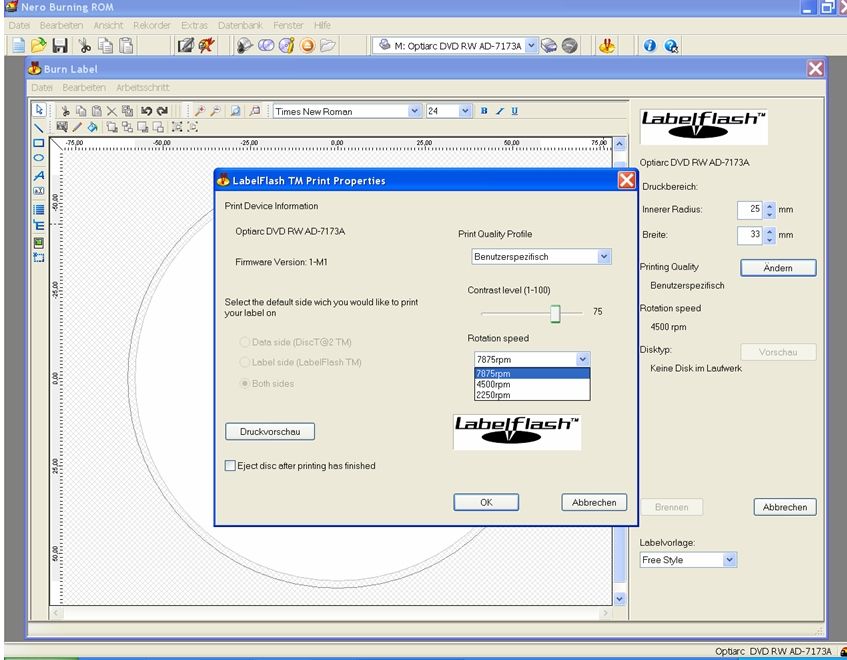Toggle bold text formatting

click(x=485, y=111)
